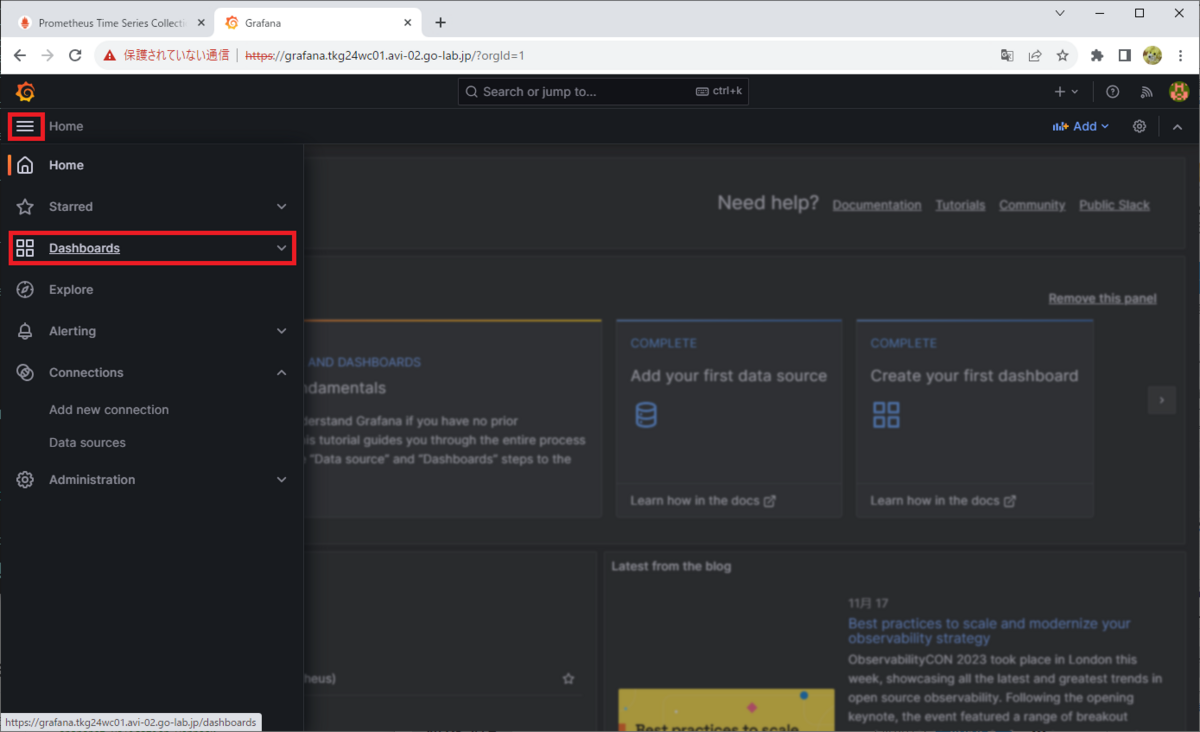Star the dashboard in the list panel
Image resolution: width=1200 pixels, height=732 pixels.
[568, 679]
